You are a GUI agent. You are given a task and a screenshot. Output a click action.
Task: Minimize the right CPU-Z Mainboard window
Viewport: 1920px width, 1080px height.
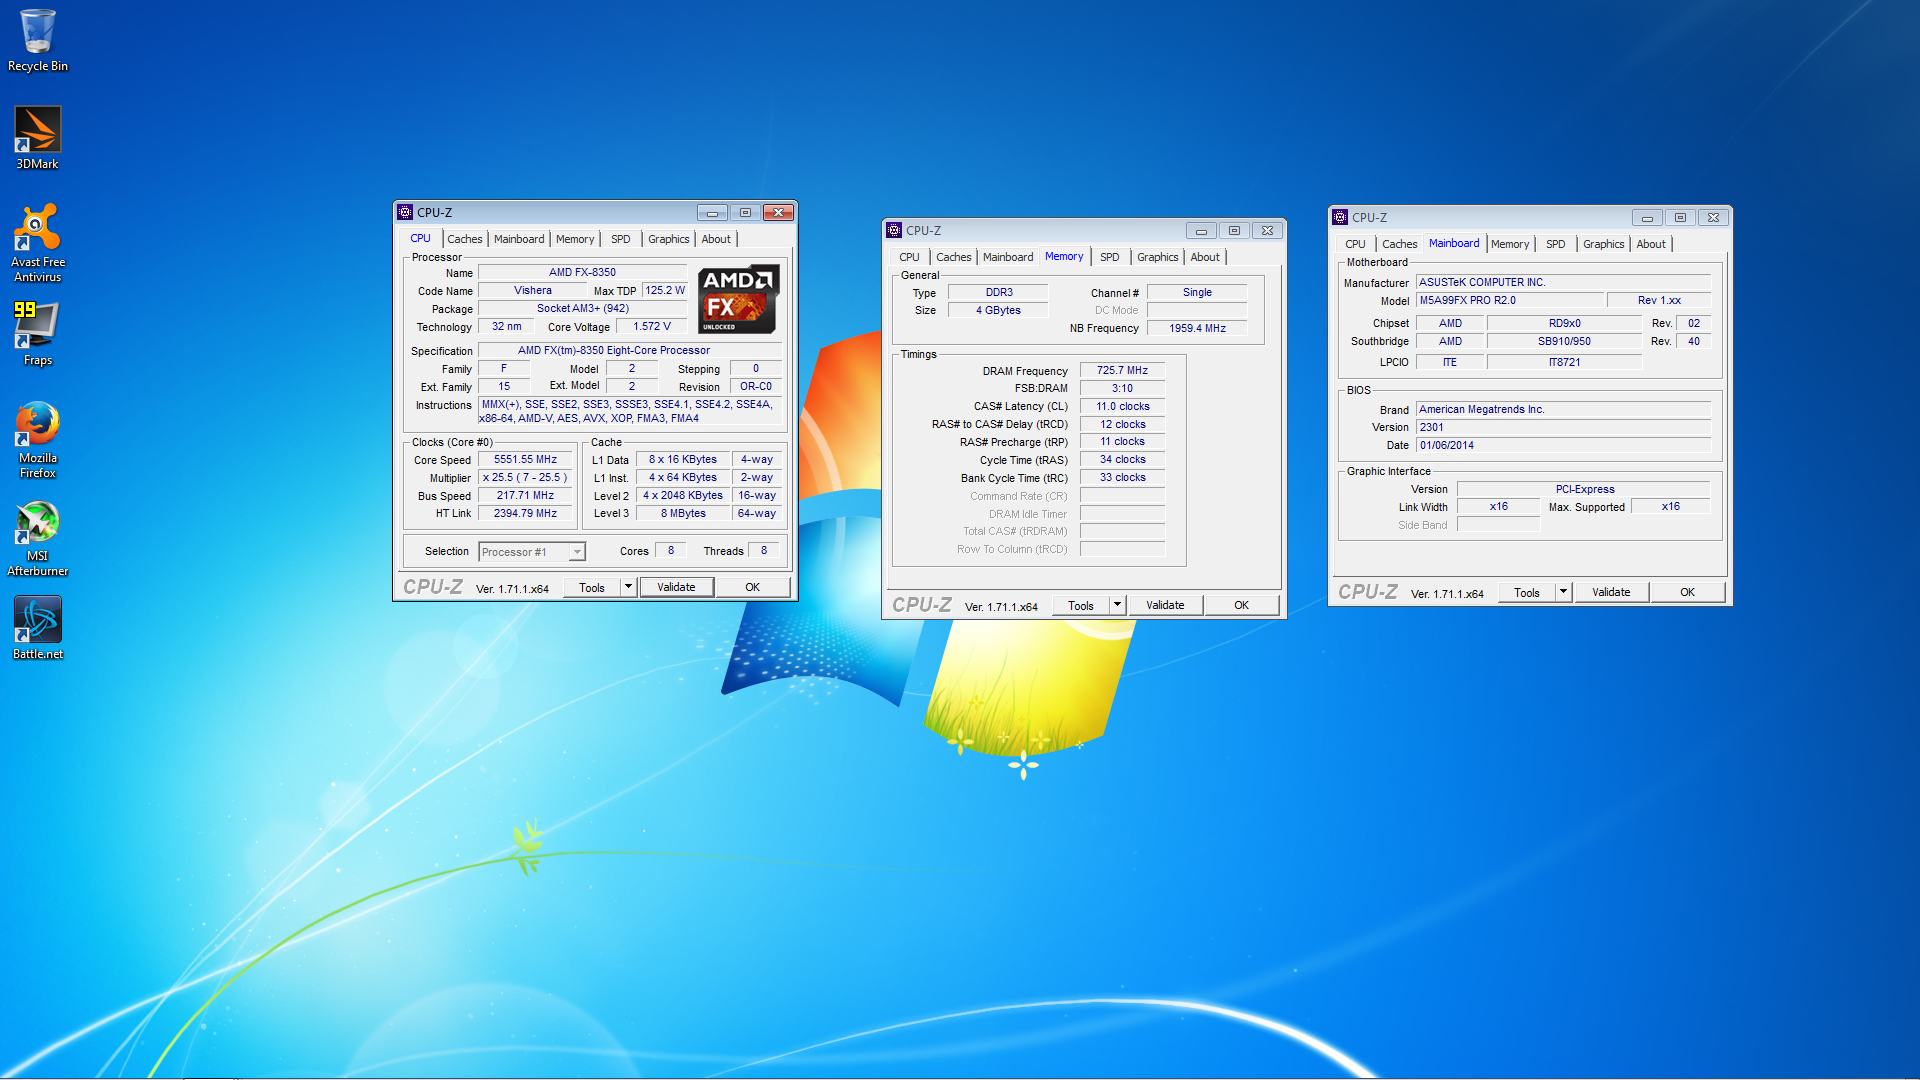point(1647,217)
